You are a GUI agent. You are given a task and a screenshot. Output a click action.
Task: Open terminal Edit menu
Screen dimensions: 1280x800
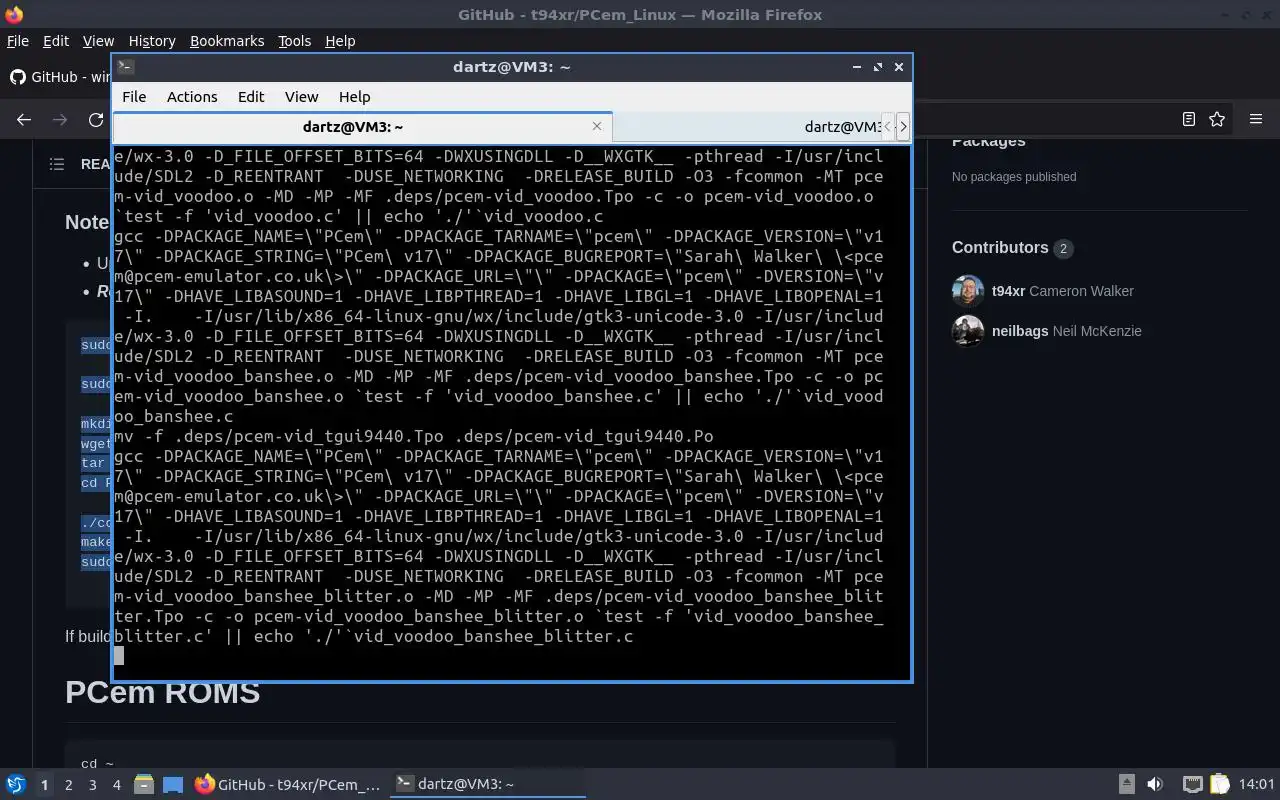[x=251, y=97]
